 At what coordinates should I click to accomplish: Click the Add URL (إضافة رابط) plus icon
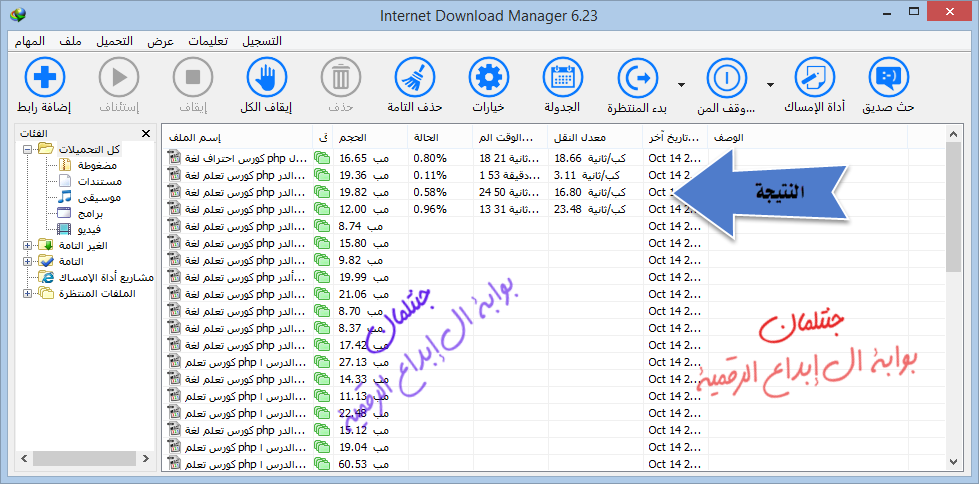pos(41,77)
